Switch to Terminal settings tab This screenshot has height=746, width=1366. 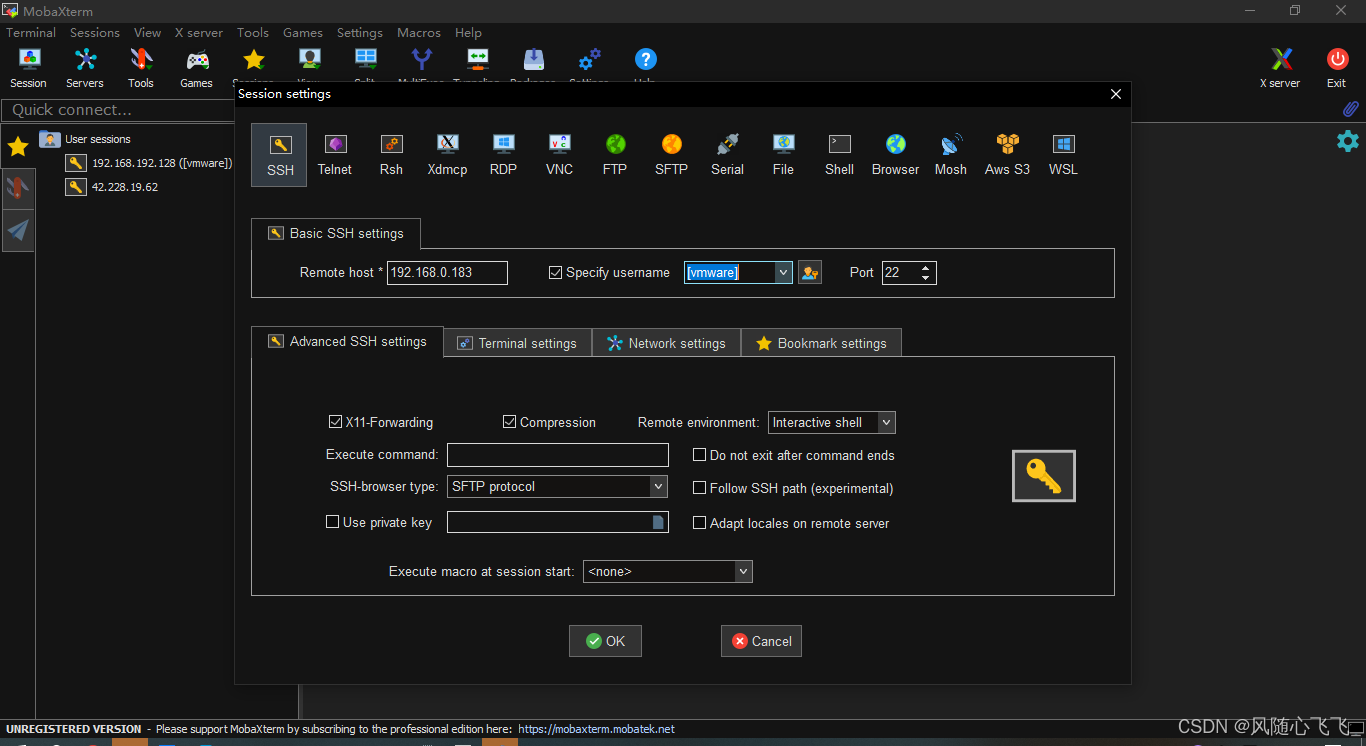pos(518,343)
